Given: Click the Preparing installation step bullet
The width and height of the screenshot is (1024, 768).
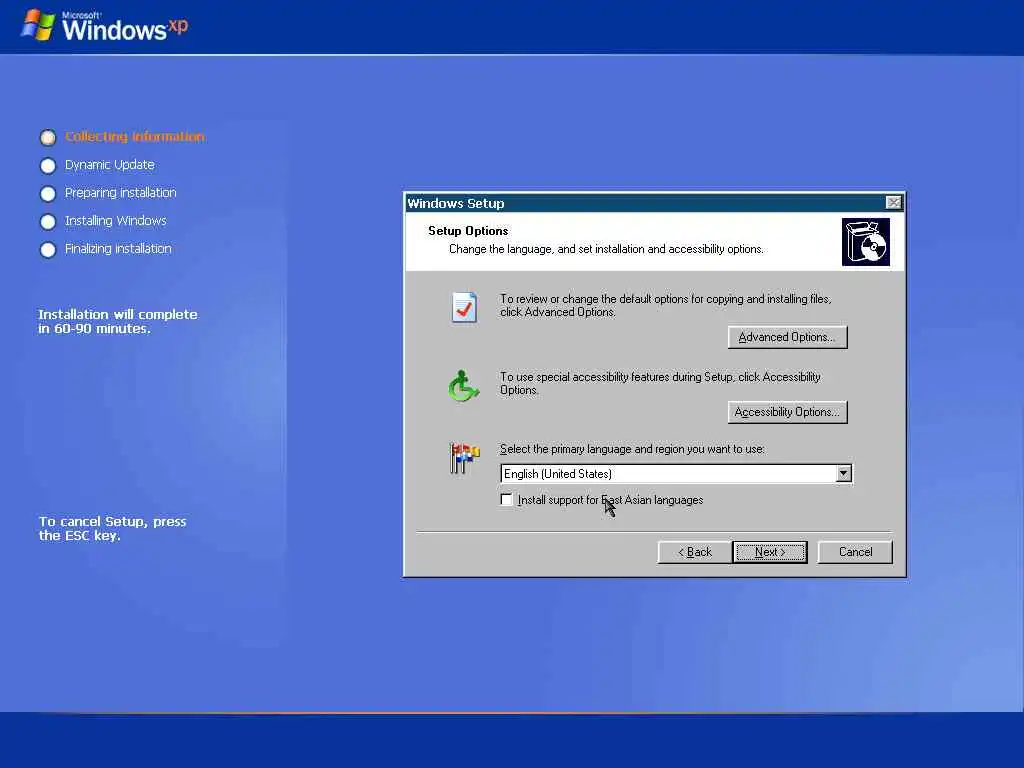Looking at the screenshot, I should [x=48, y=194].
